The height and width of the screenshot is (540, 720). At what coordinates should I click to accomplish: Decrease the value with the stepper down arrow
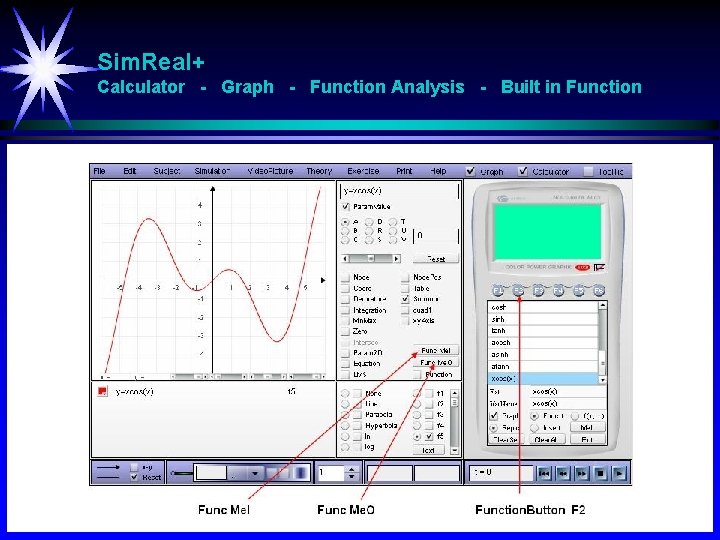[x=352, y=477]
